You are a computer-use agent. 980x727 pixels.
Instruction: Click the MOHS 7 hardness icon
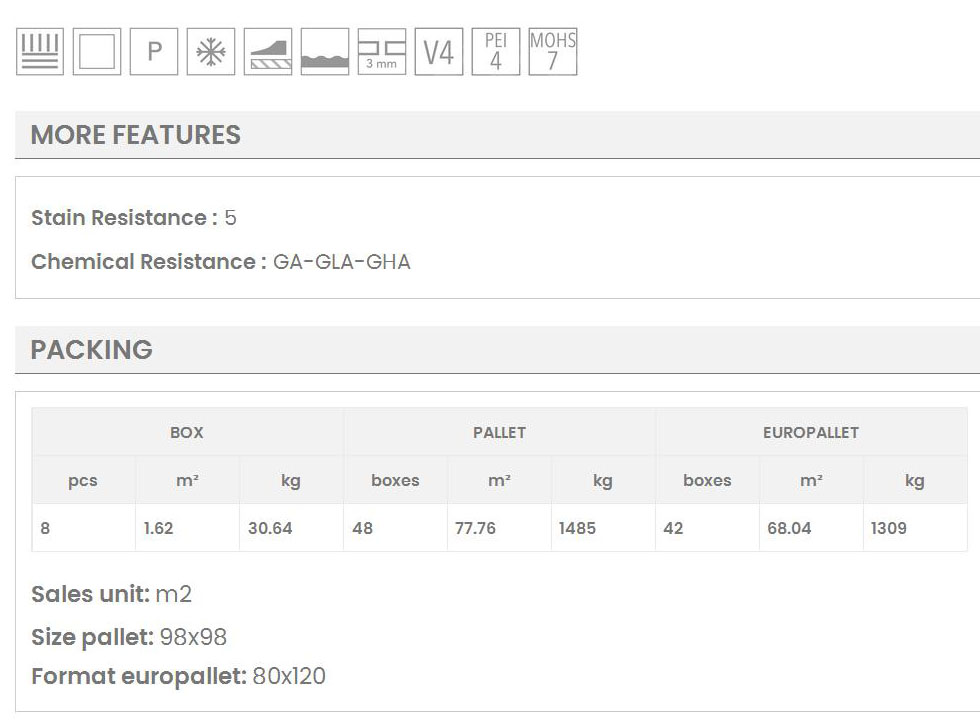[x=553, y=52]
